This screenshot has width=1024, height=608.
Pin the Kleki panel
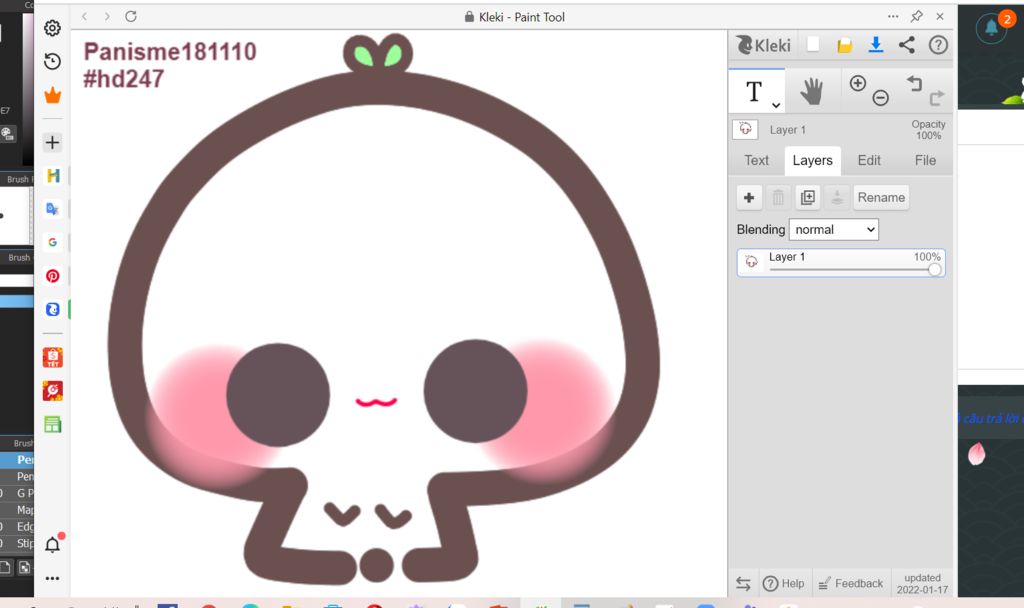pyautogui.click(x=917, y=16)
